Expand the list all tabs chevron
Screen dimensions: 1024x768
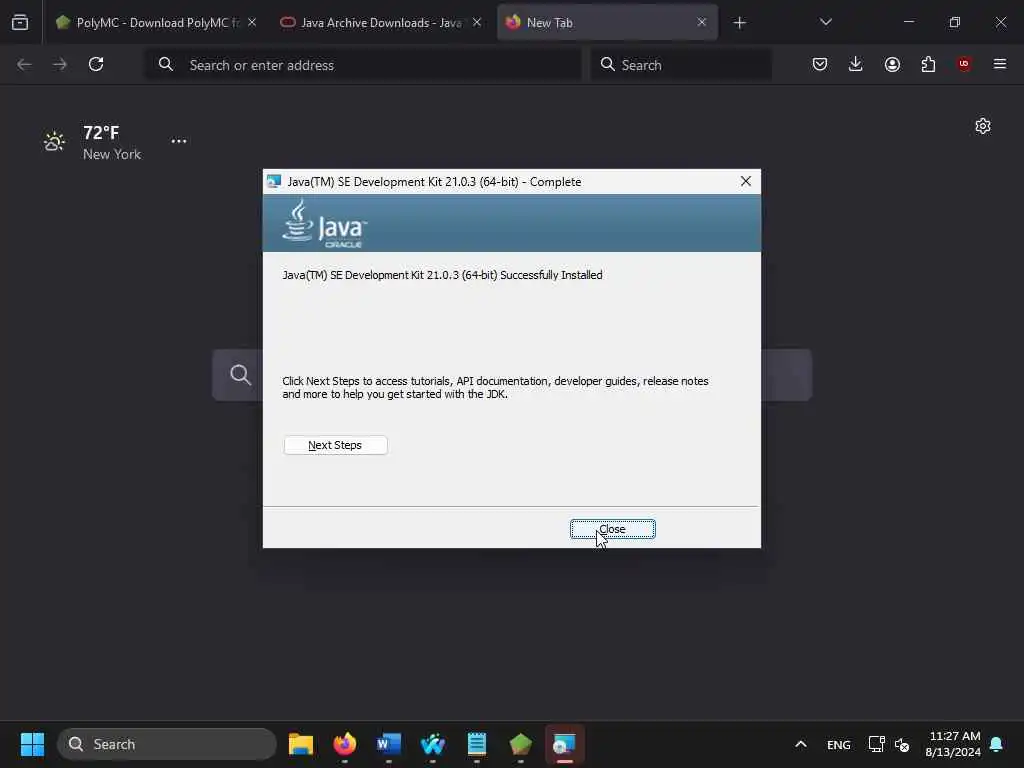[825, 22]
